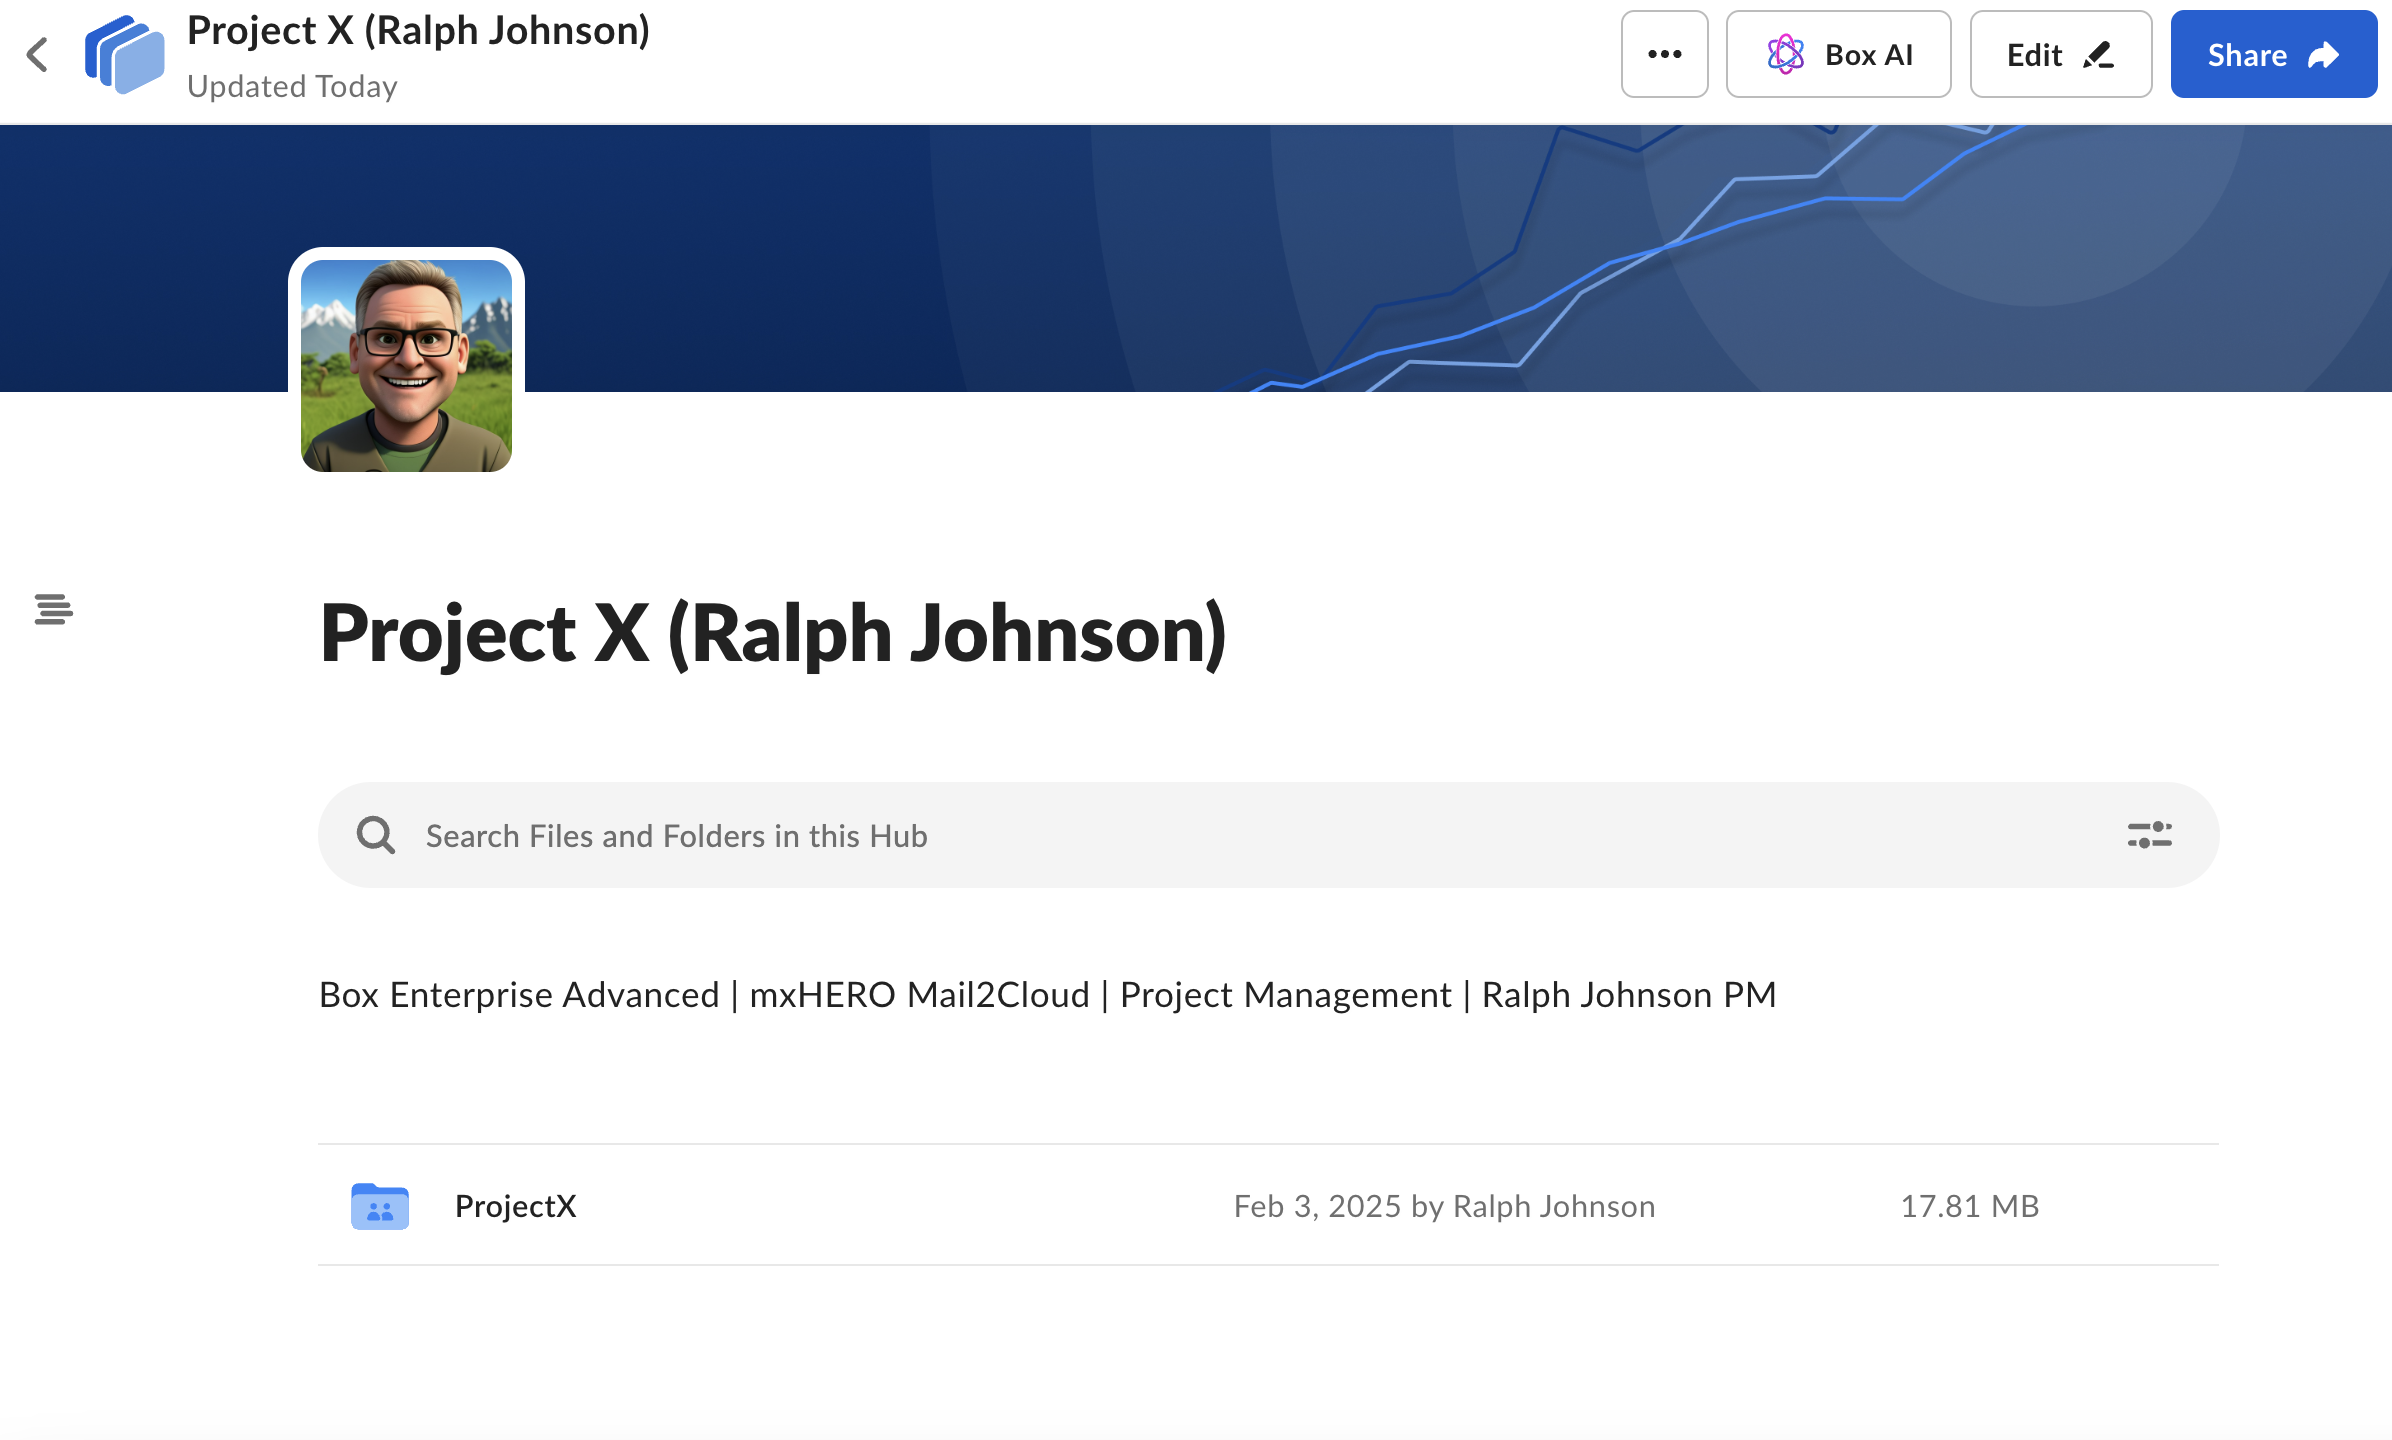Open search filter sliders icon
The height and width of the screenshot is (1440, 2392).
pos(2149,835)
